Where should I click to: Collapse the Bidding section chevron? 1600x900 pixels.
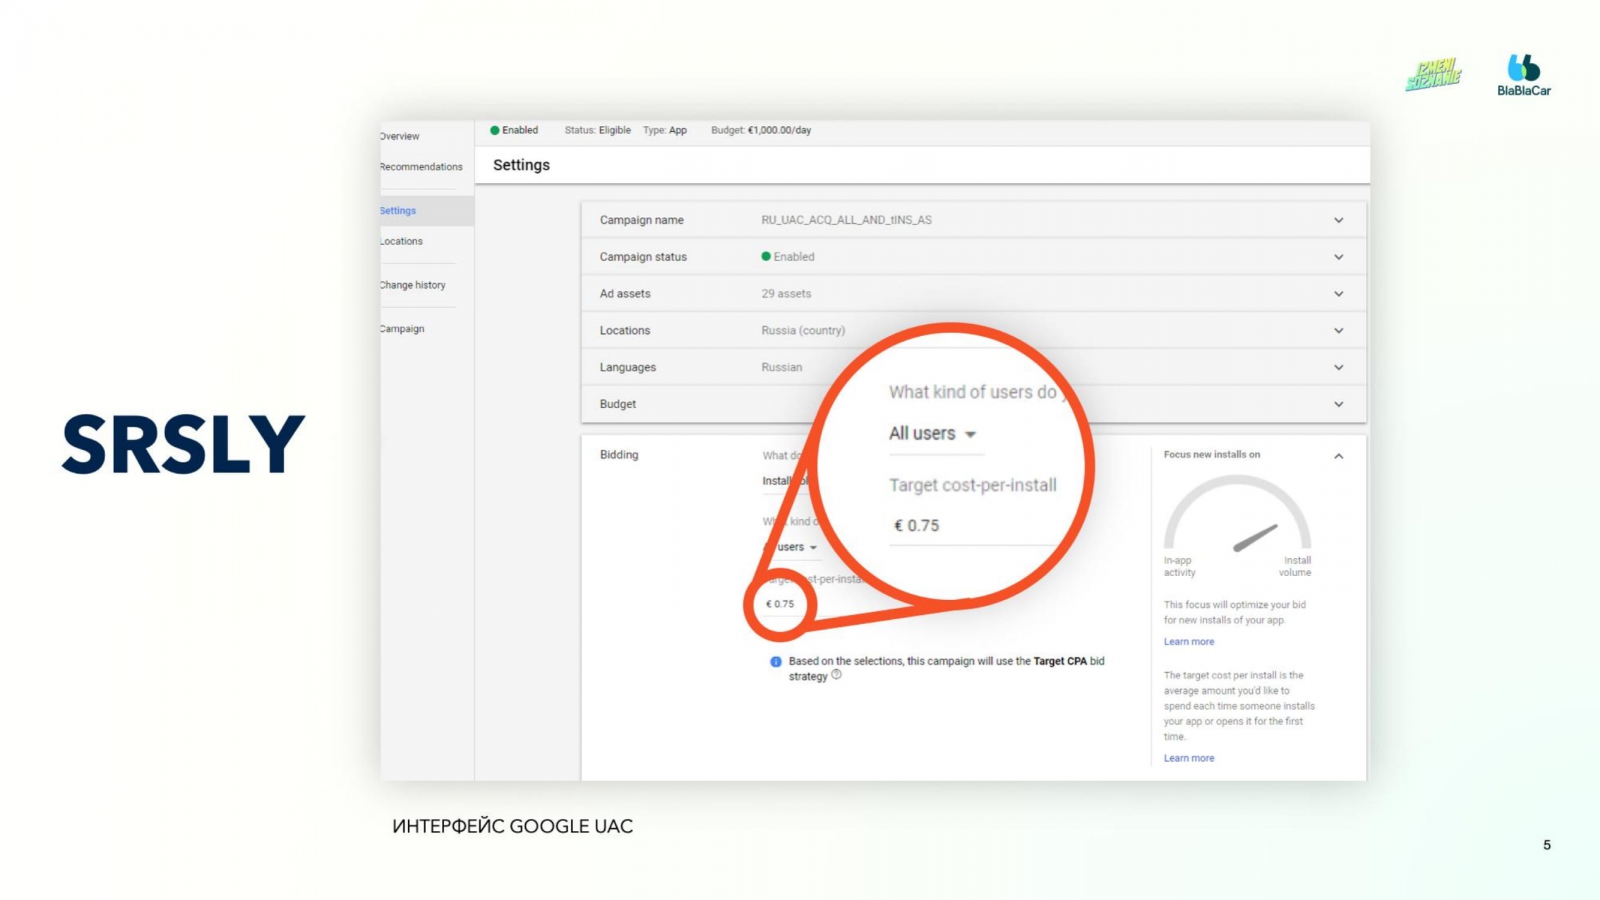pos(1338,456)
